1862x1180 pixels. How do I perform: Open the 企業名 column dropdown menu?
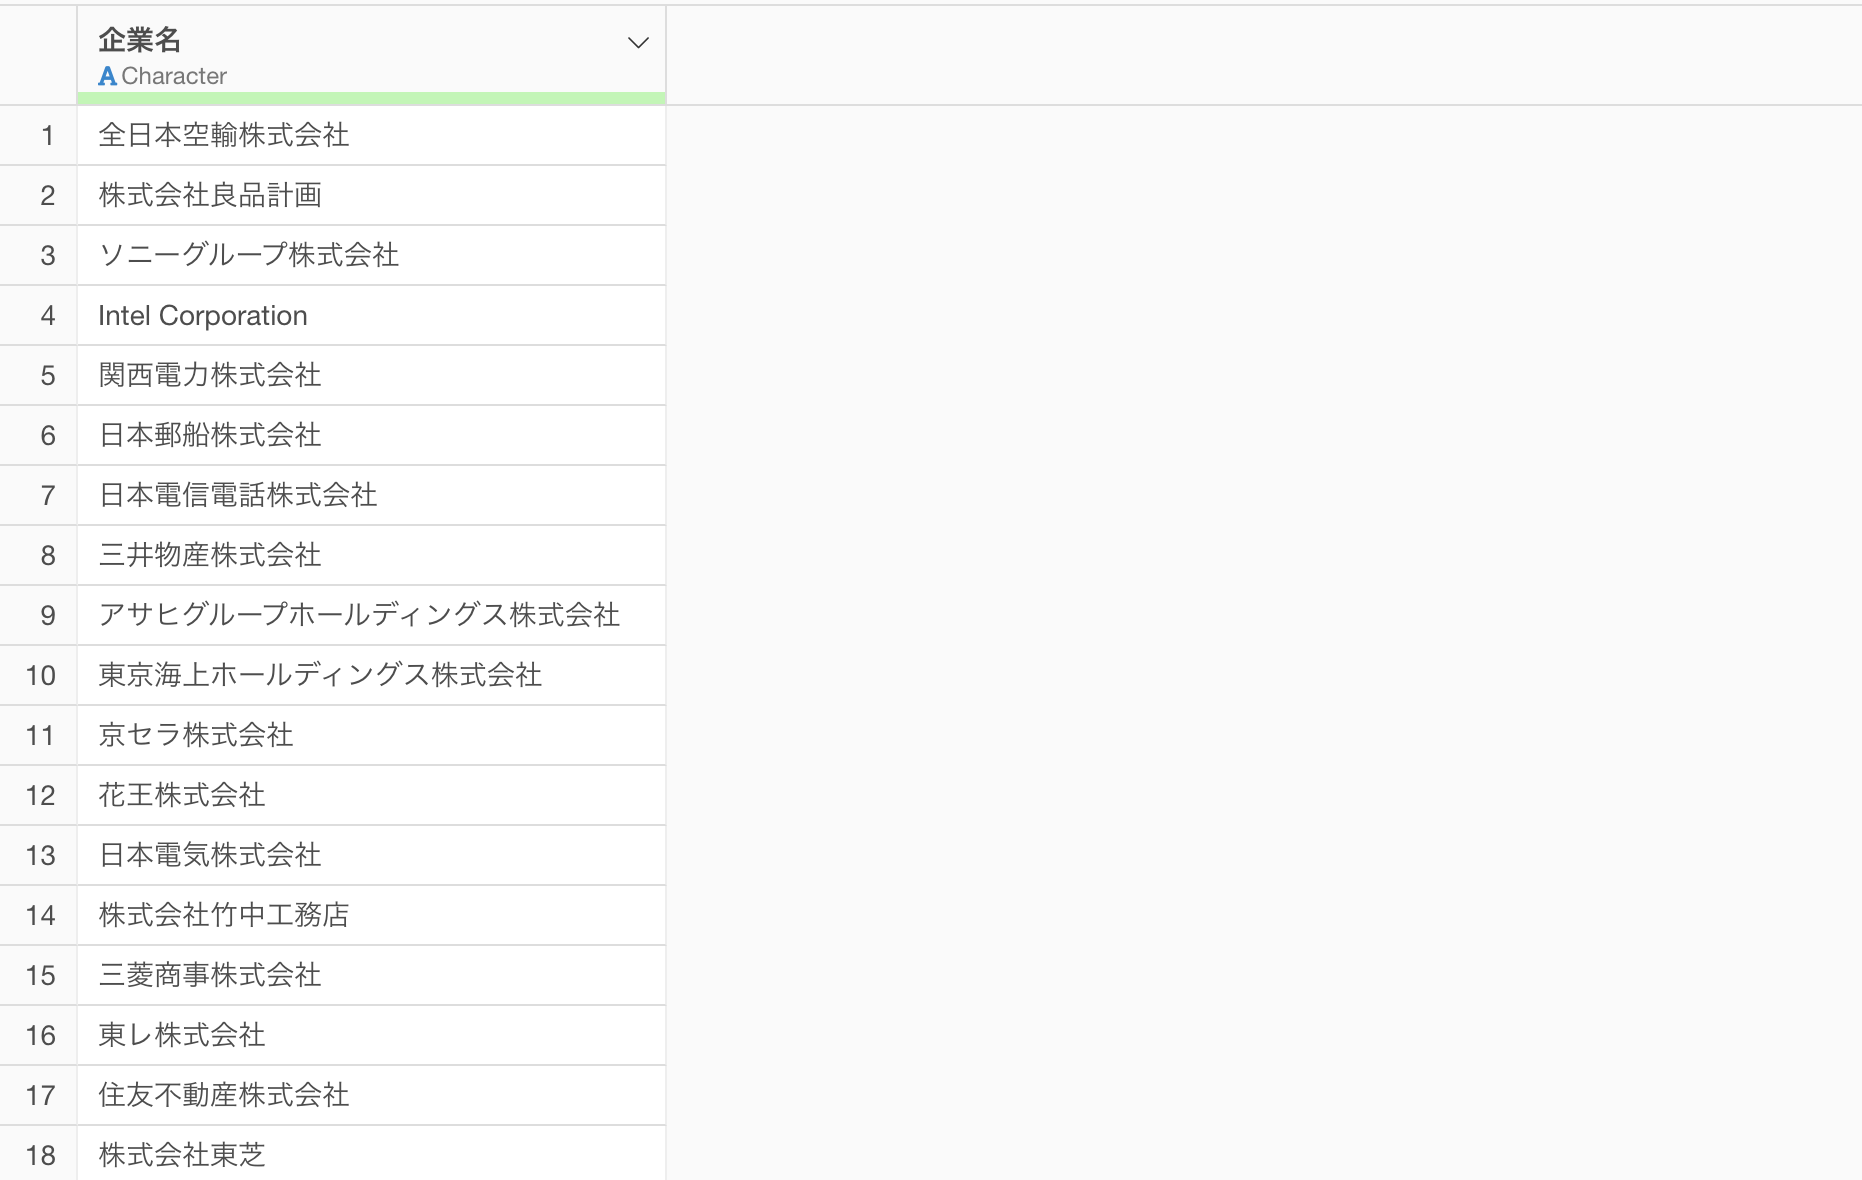(x=638, y=43)
